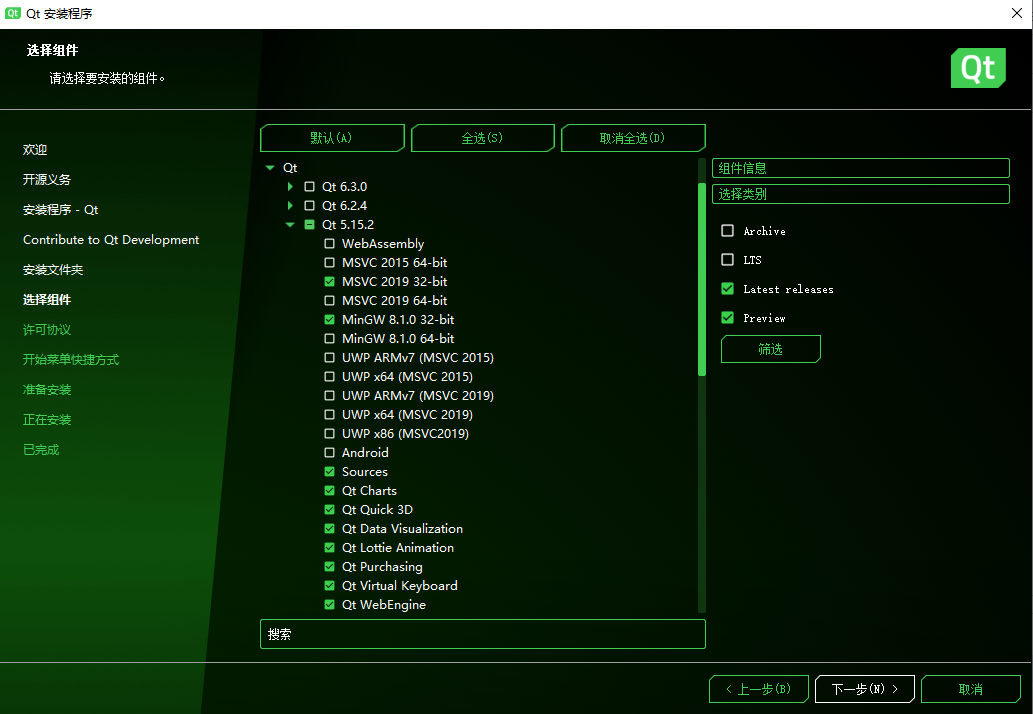The width and height of the screenshot is (1033, 714).
Task: Click the green Qt logo at top right
Action: 977,68
